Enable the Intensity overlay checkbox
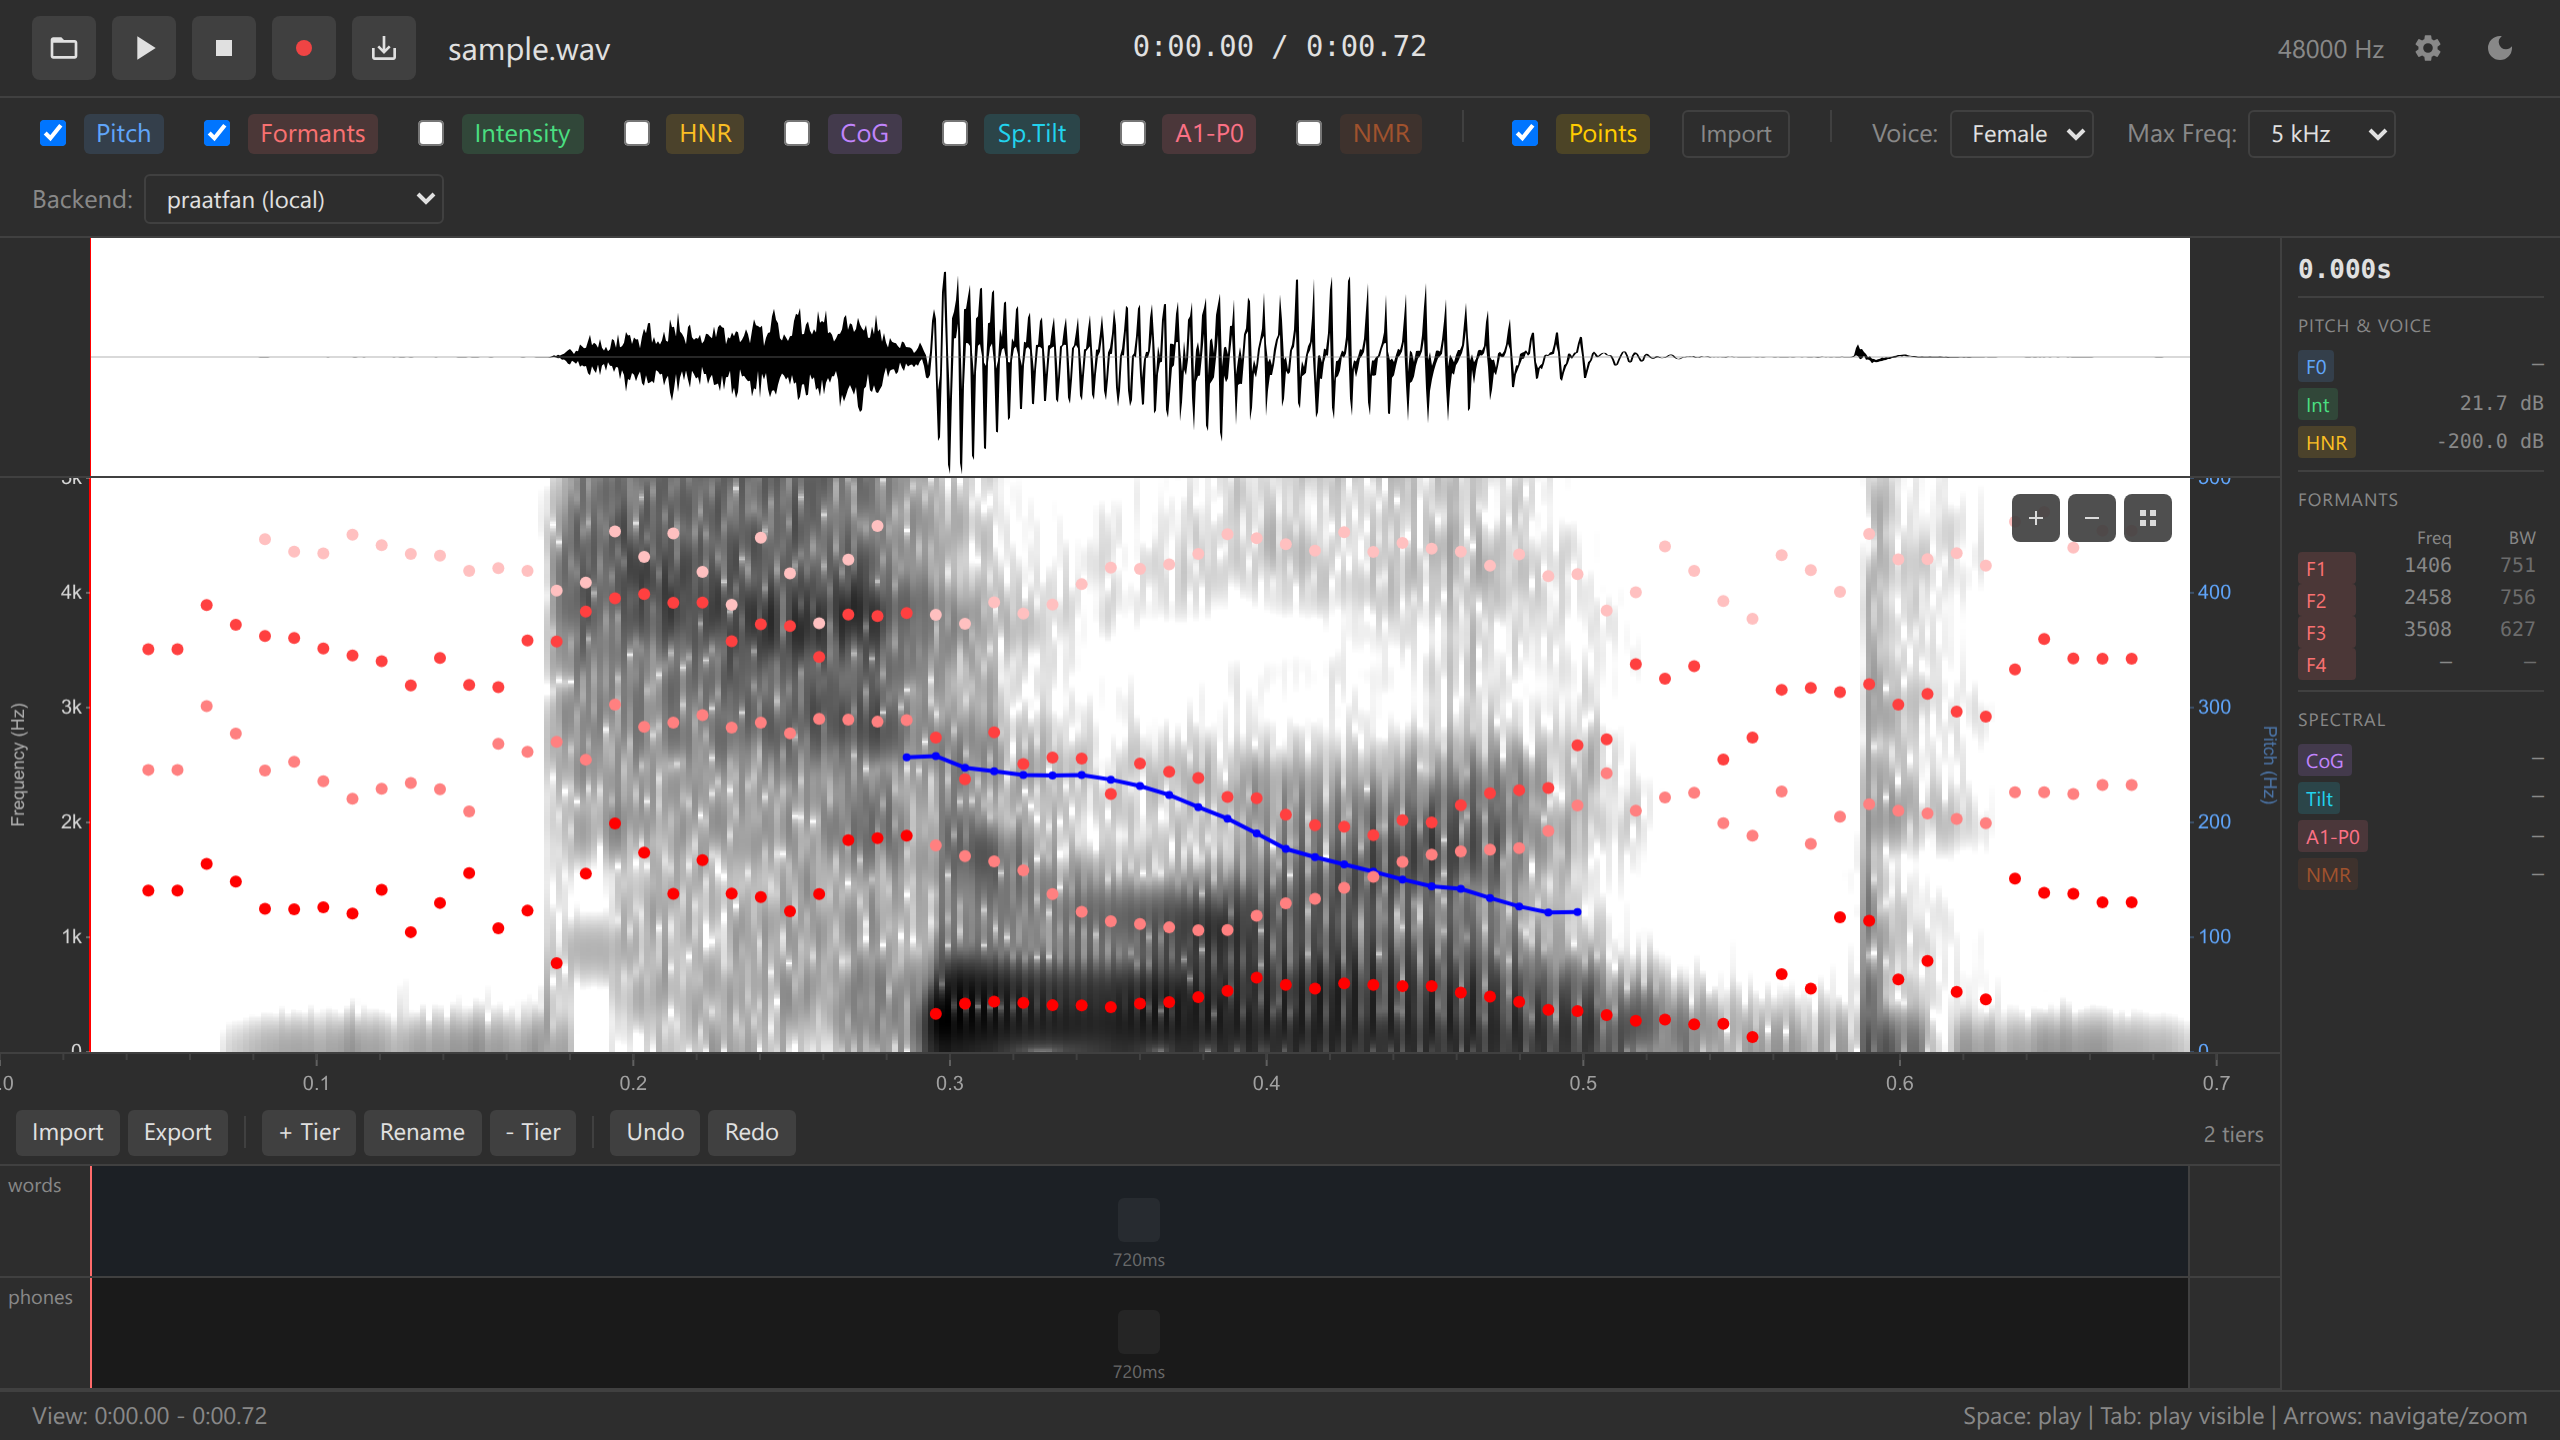This screenshot has width=2560, height=1440. (x=431, y=133)
